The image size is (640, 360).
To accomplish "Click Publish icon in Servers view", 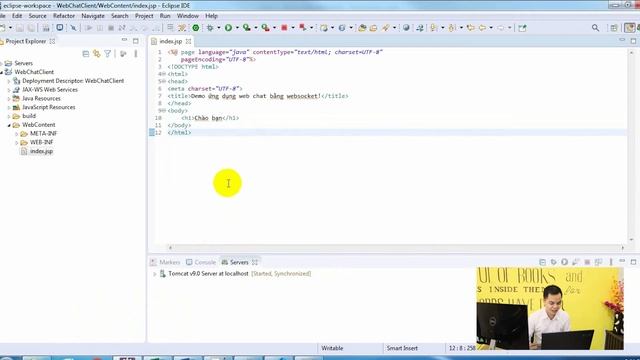I will tap(598, 262).
